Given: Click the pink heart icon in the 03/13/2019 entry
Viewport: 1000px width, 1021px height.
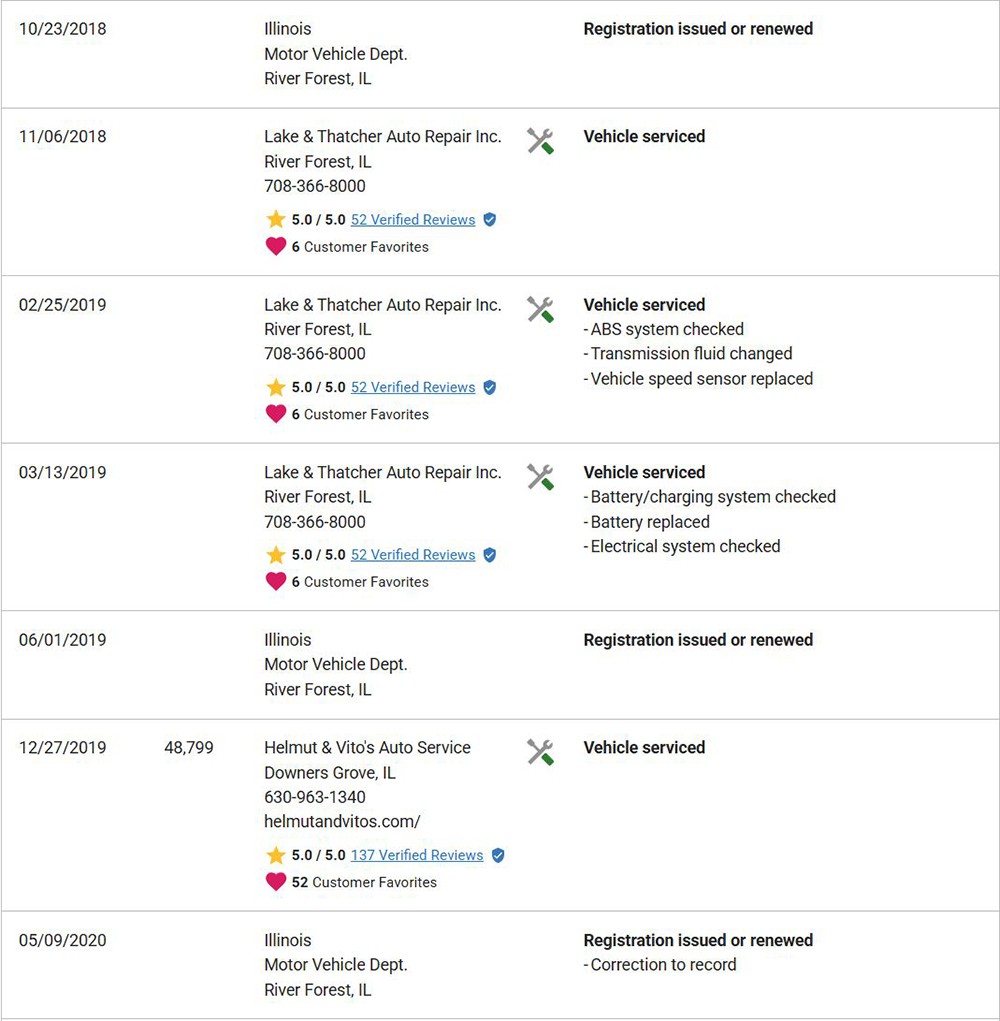Looking at the screenshot, I should click(x=276, y=581).
